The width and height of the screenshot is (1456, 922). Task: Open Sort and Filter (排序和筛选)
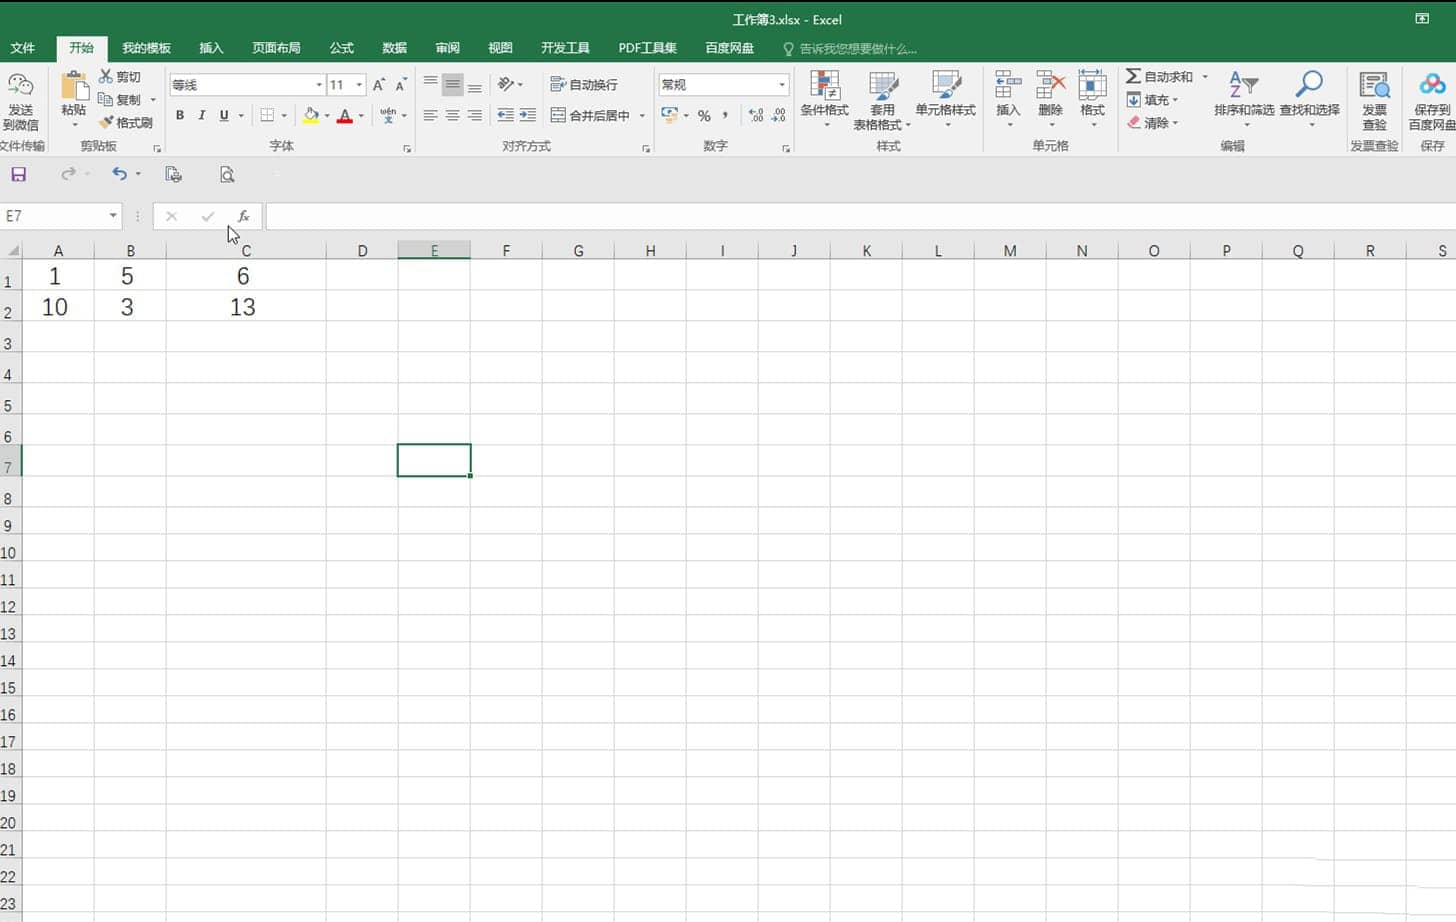pos(1244,97)
